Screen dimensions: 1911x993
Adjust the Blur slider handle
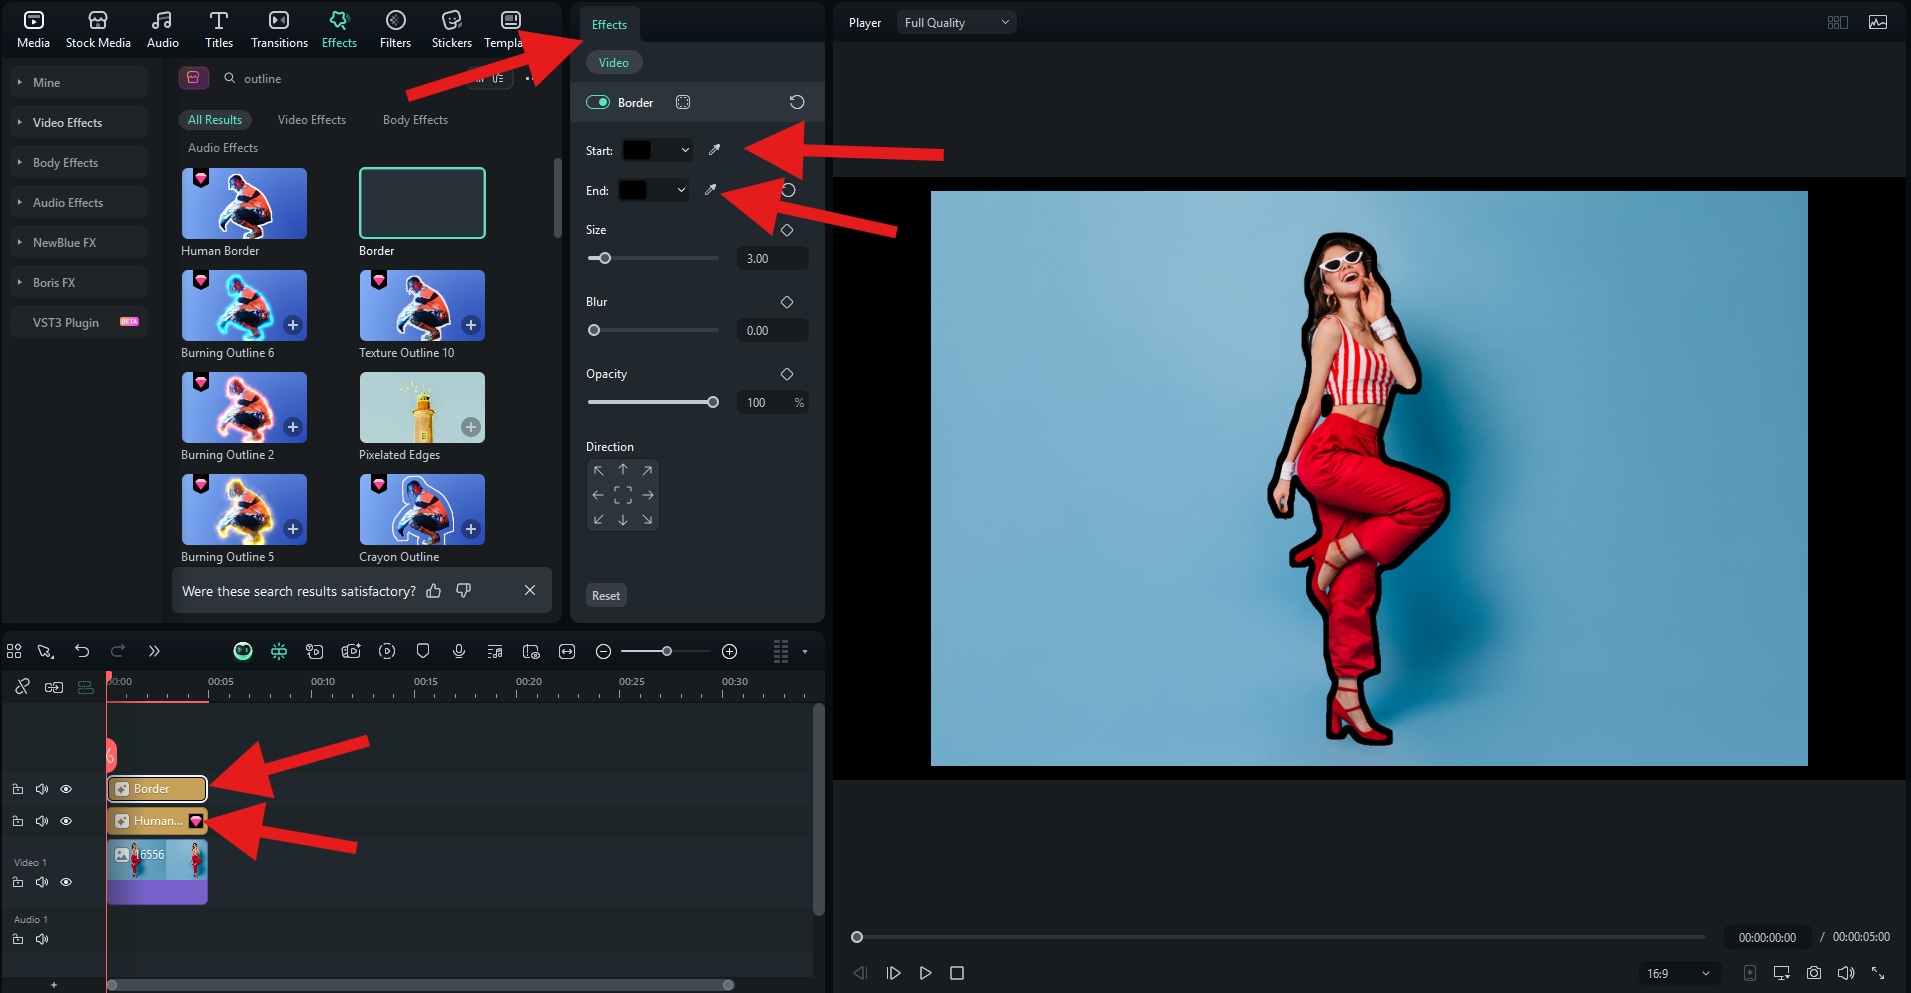[x=594, y=330]
